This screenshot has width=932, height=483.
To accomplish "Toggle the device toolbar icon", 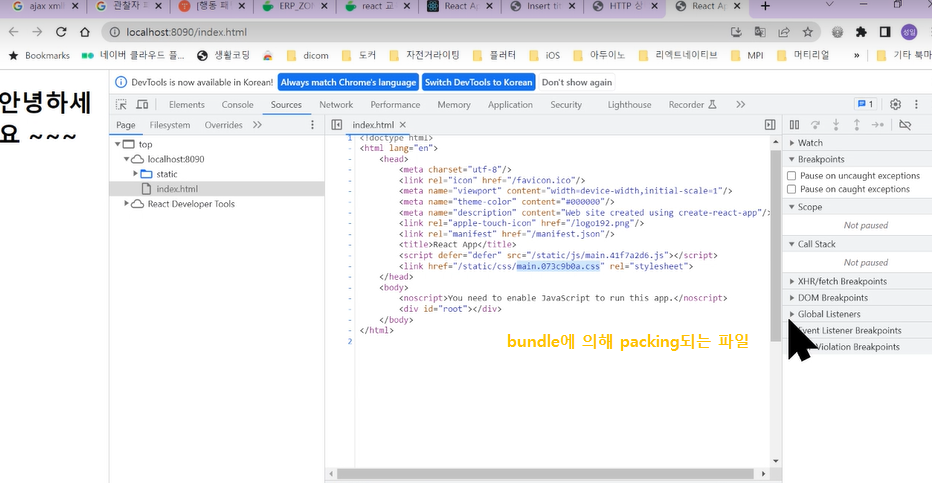I will [142, 105].
